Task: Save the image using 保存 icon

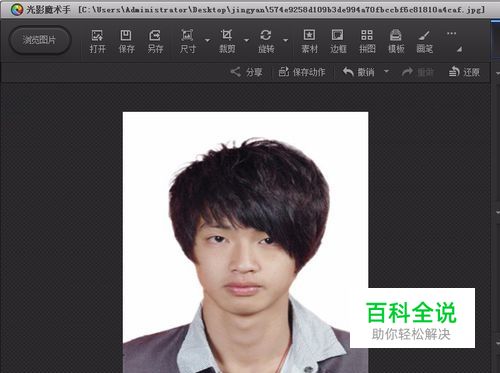Action: (x=126, y=41)
